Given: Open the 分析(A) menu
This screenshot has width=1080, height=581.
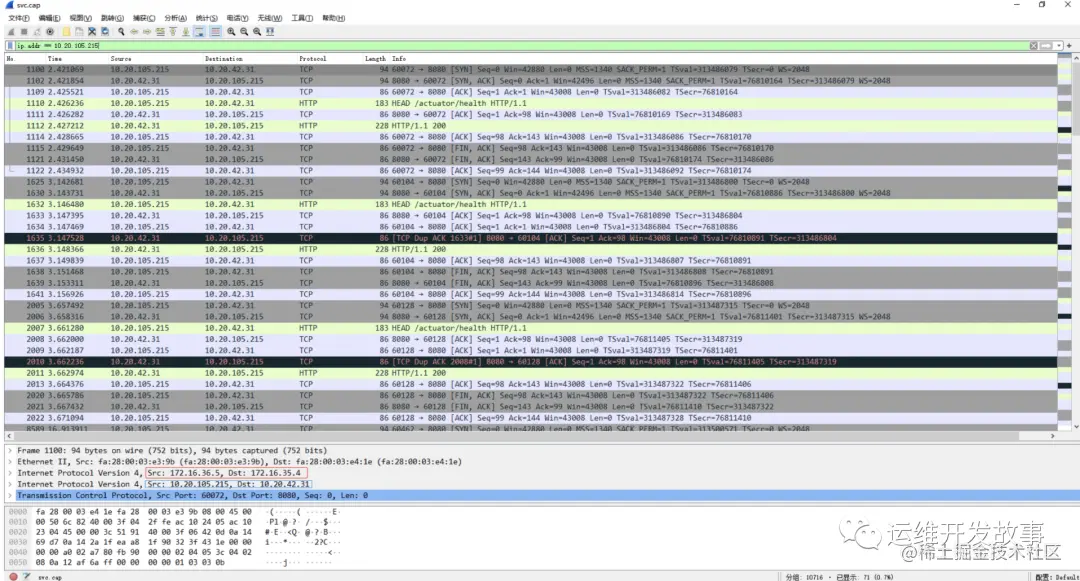Looking at the screenshot, I should coord(175,18).
